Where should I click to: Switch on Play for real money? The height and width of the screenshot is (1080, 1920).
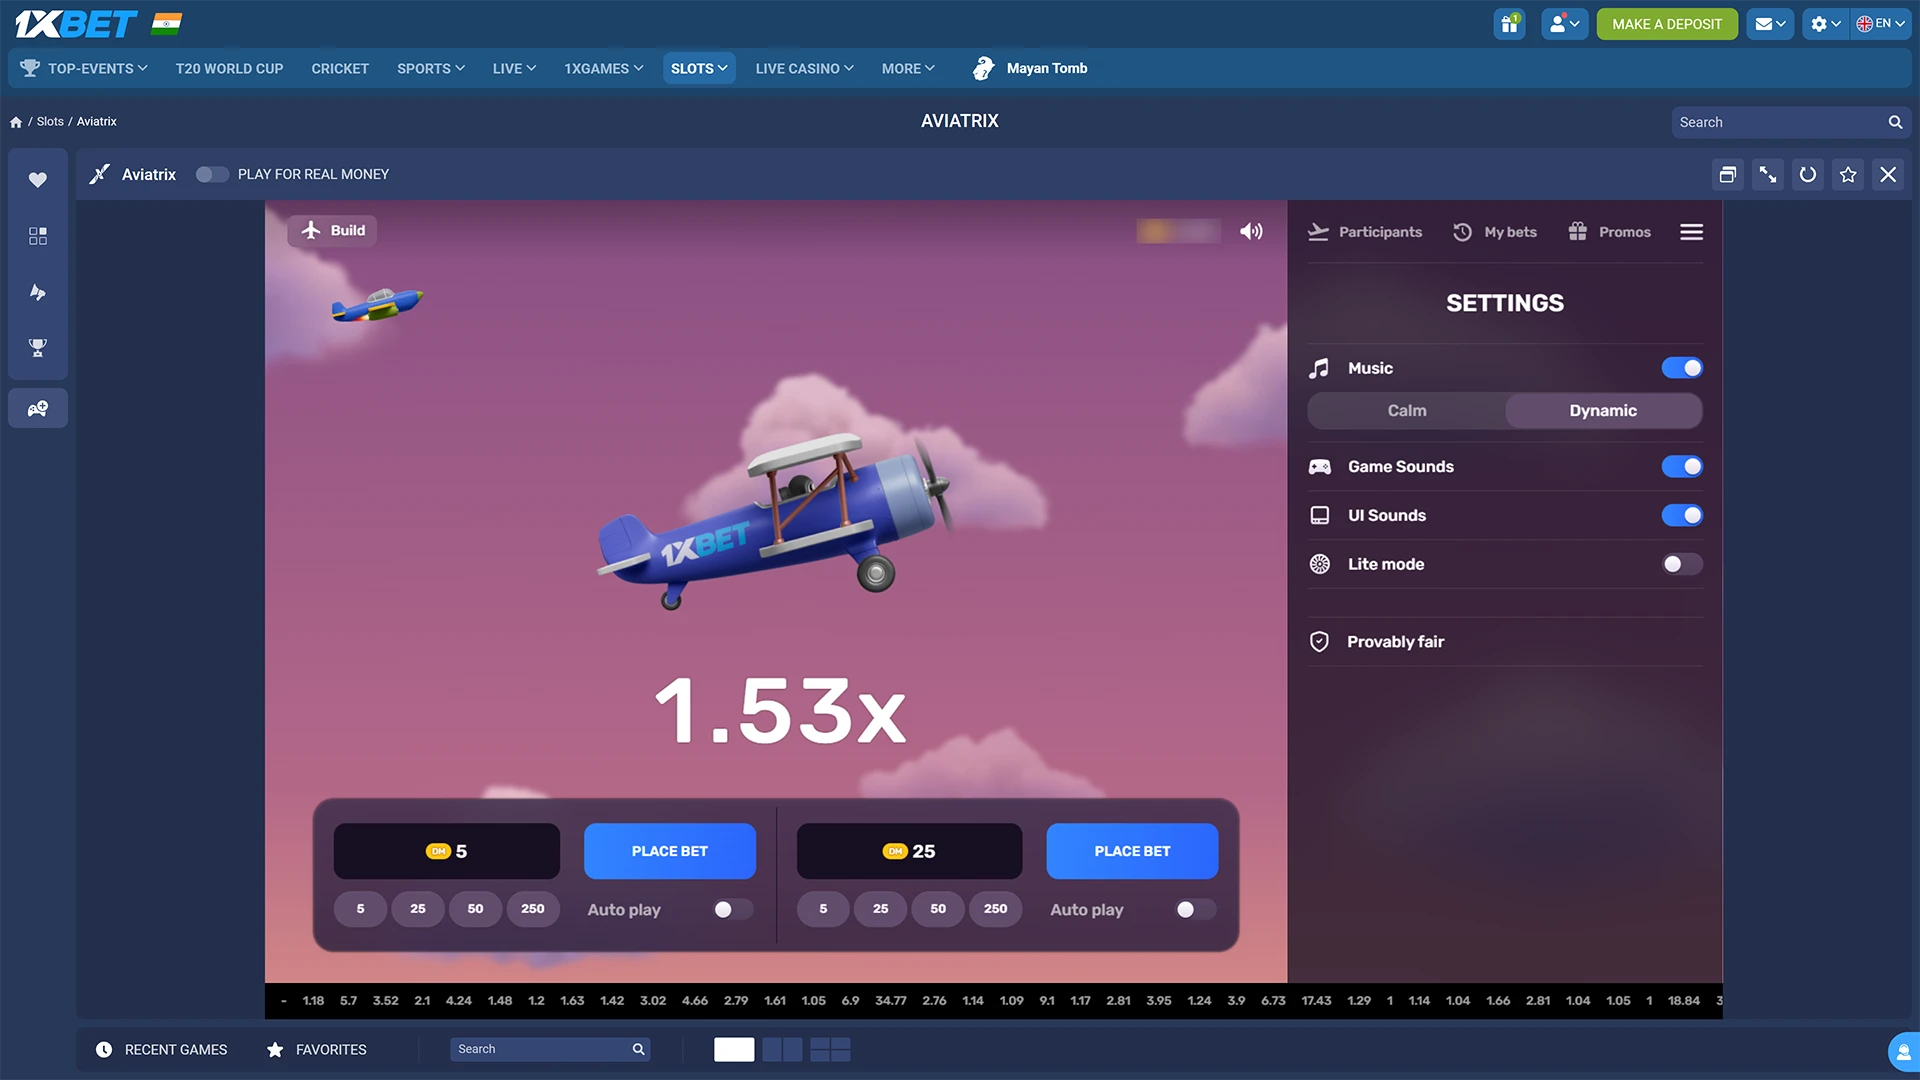pos(212,174)
